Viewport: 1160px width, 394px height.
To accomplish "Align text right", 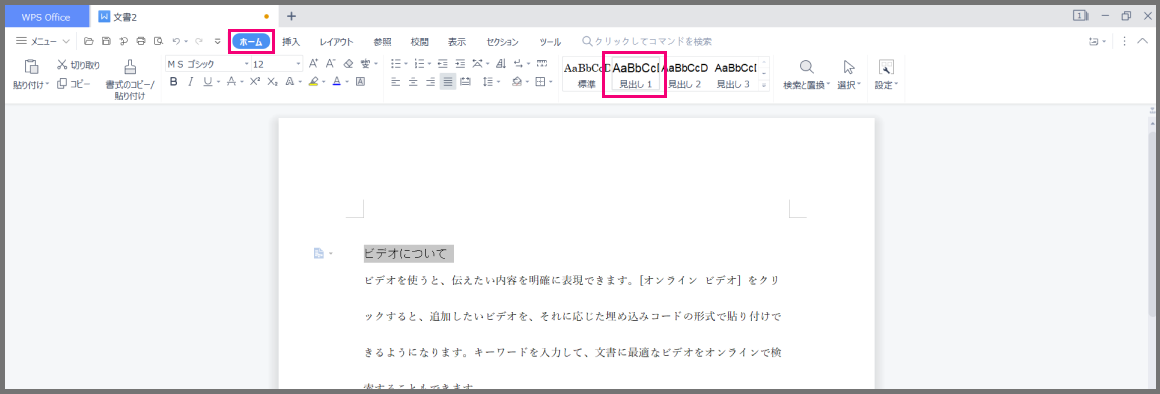I will click(430, 81).
